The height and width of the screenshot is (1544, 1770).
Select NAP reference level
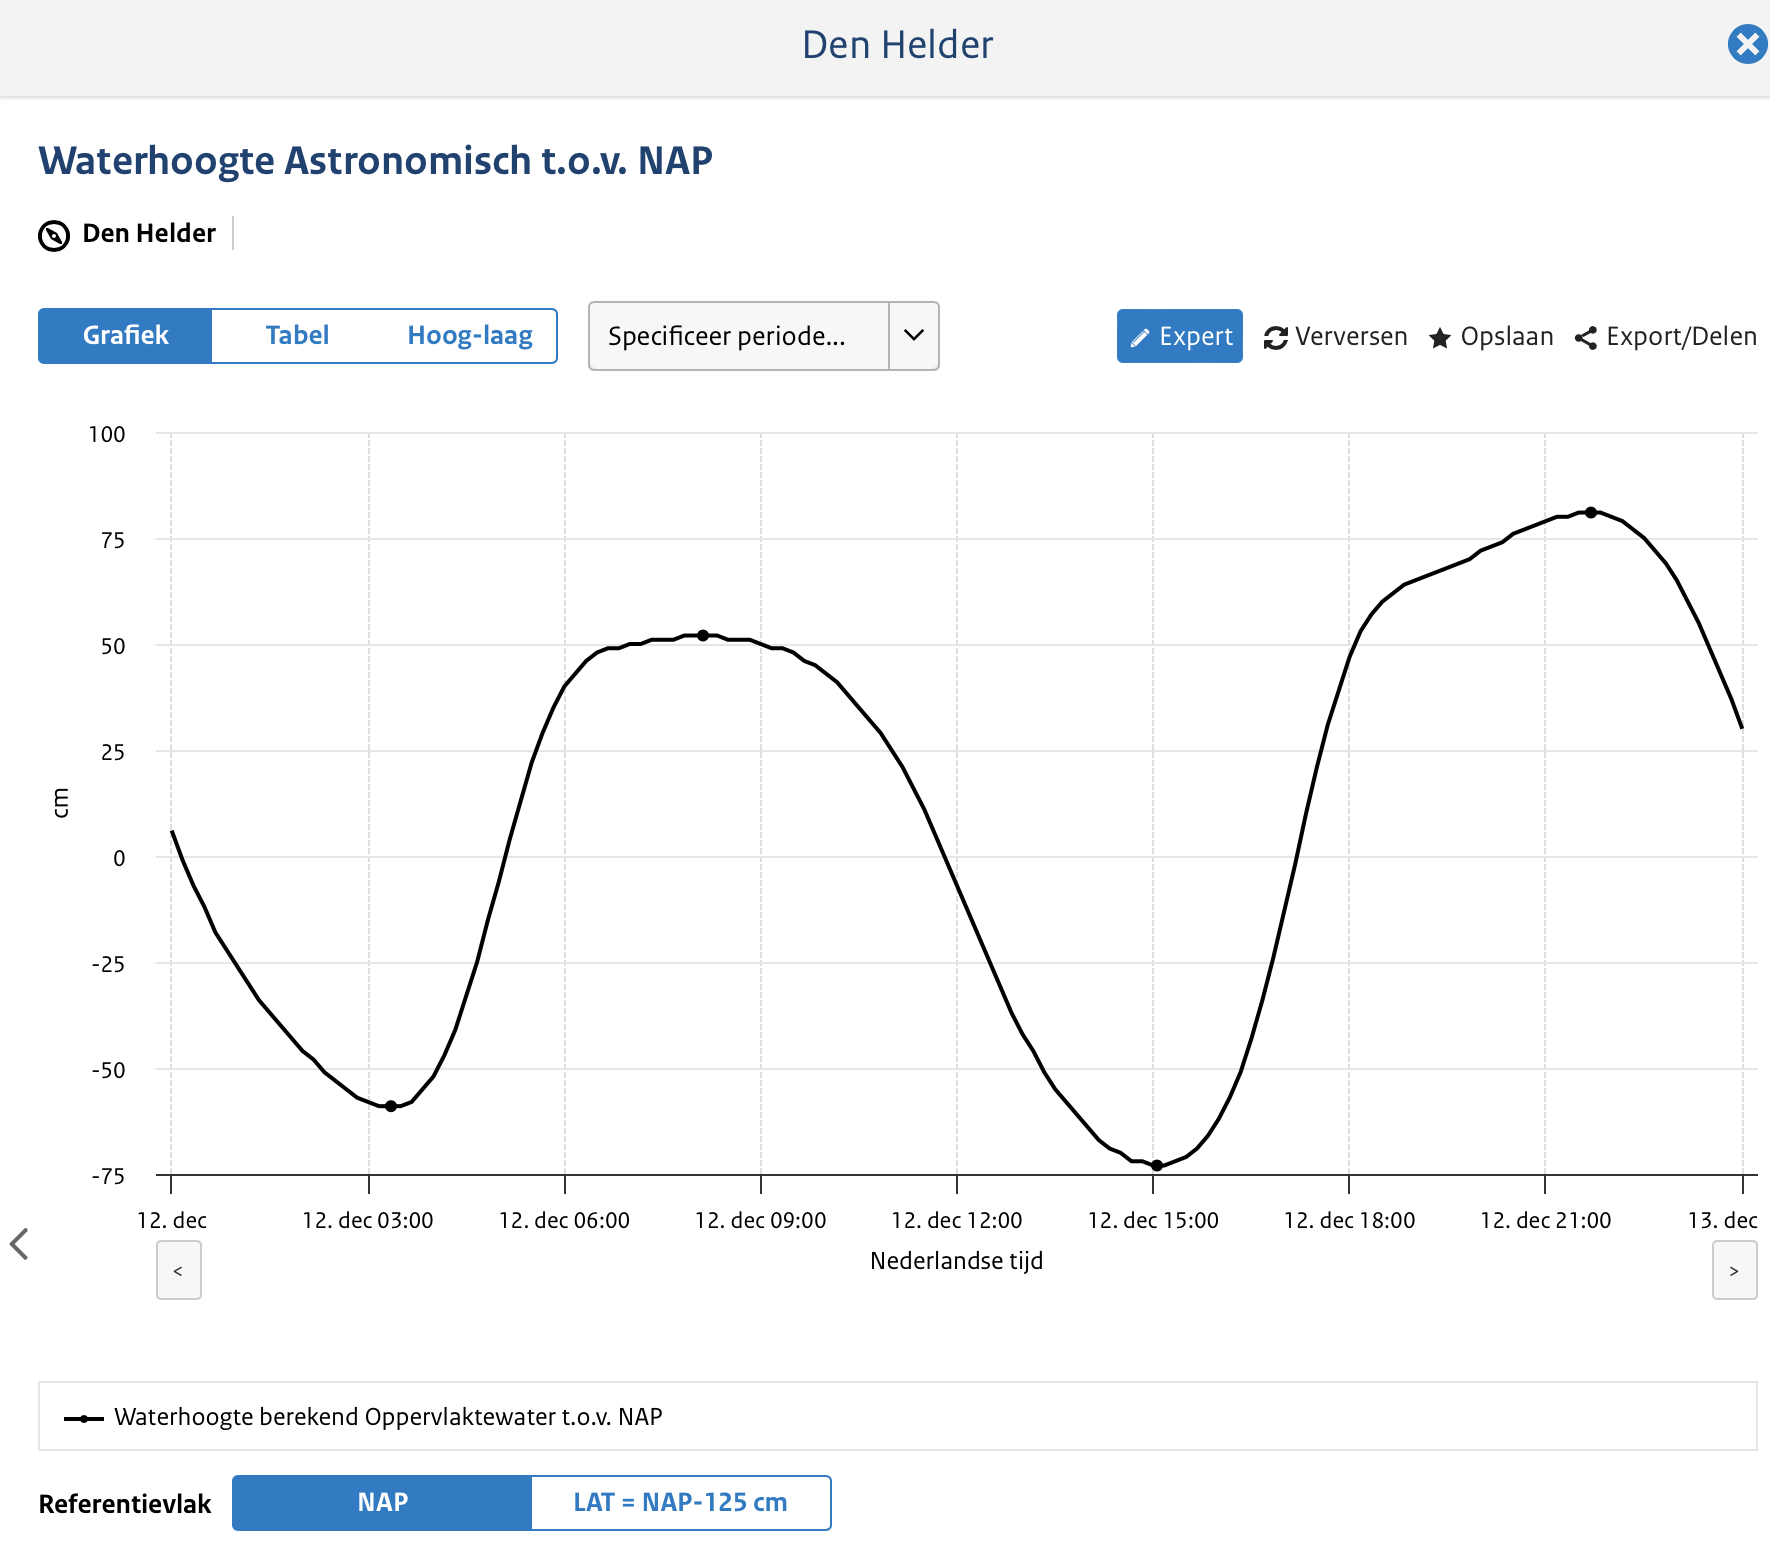[382, 1503]
